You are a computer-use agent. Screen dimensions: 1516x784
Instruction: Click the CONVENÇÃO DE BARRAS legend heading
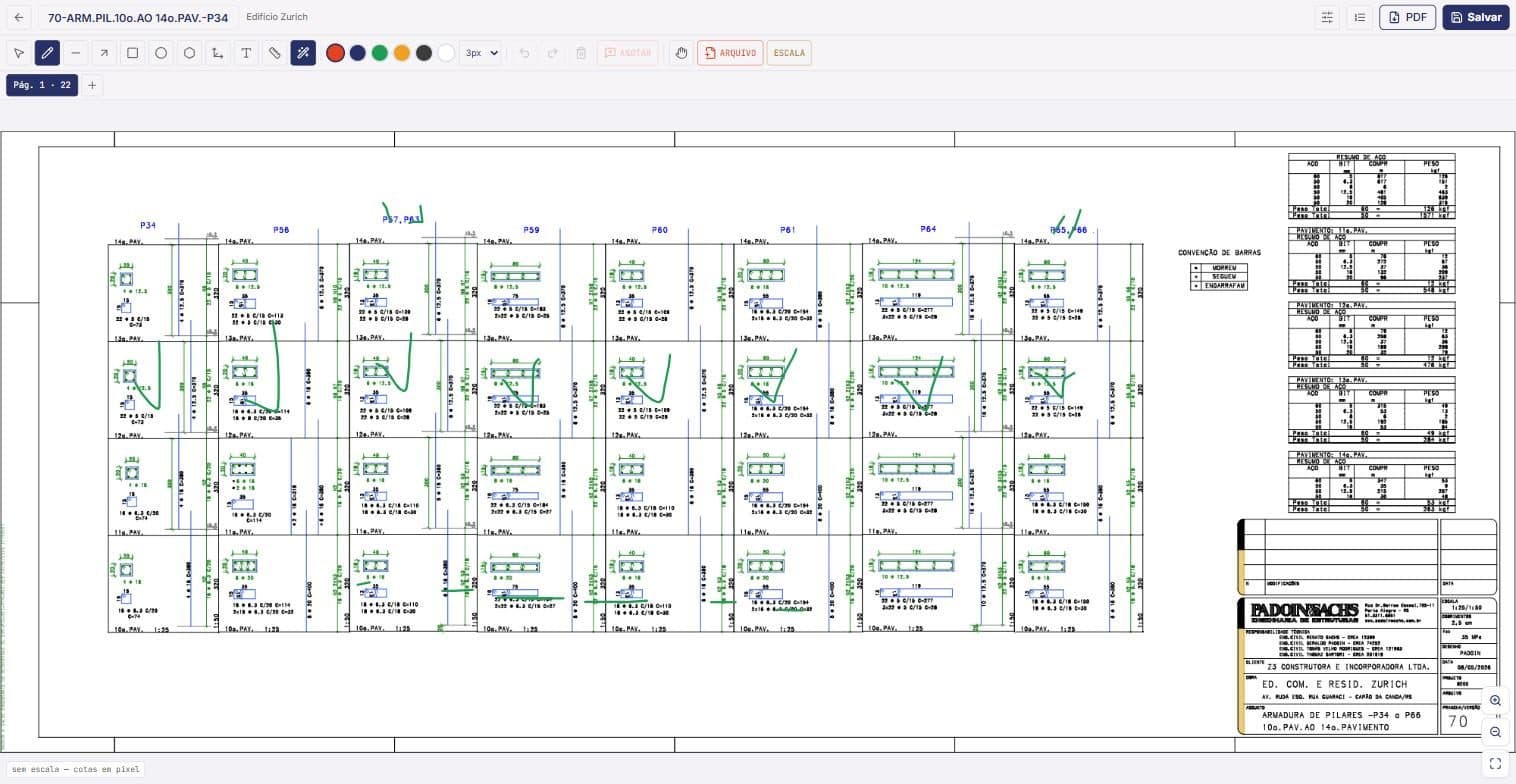point(1219,253)
